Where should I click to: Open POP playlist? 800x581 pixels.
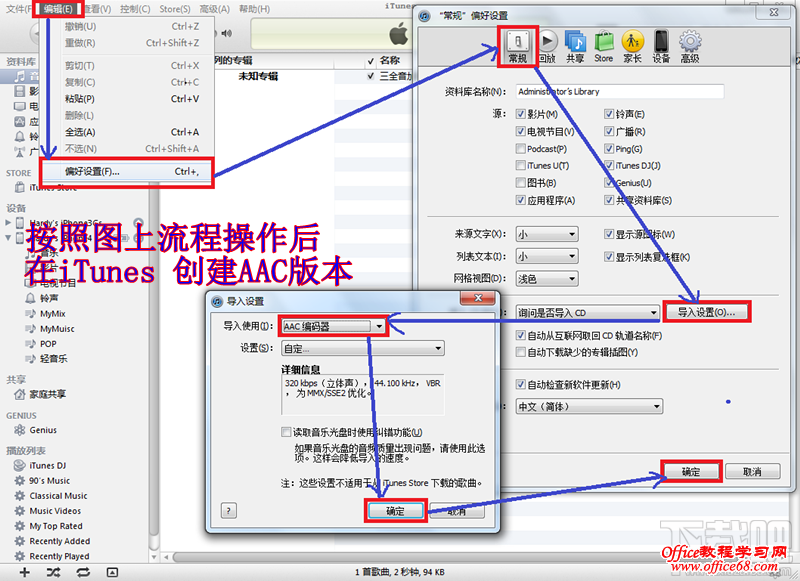coord(48,344)
